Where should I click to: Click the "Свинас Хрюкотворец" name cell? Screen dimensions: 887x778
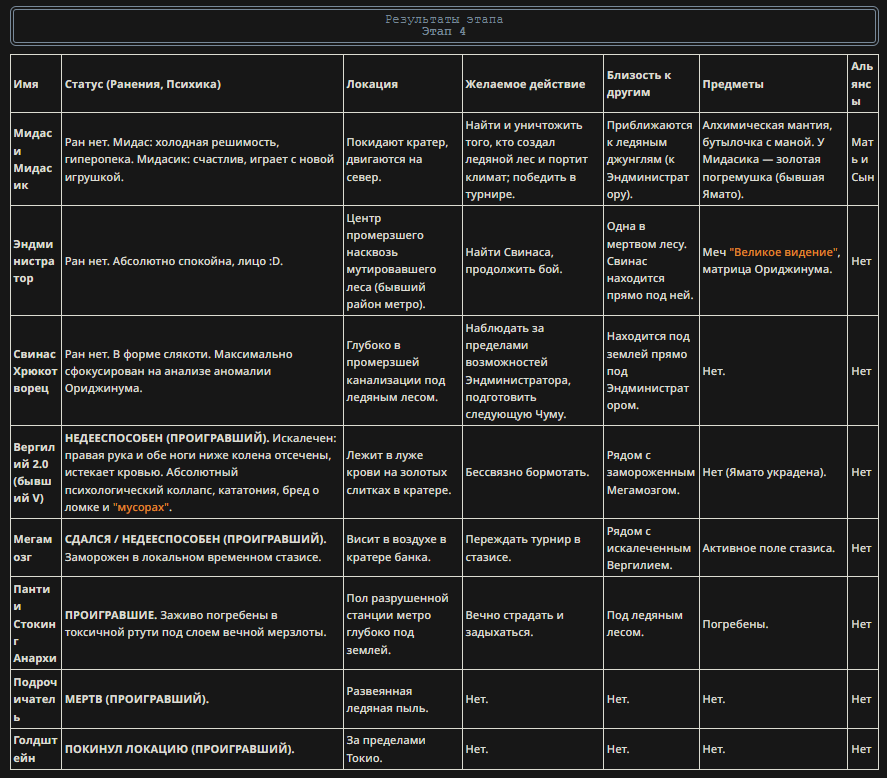point(35,371)
